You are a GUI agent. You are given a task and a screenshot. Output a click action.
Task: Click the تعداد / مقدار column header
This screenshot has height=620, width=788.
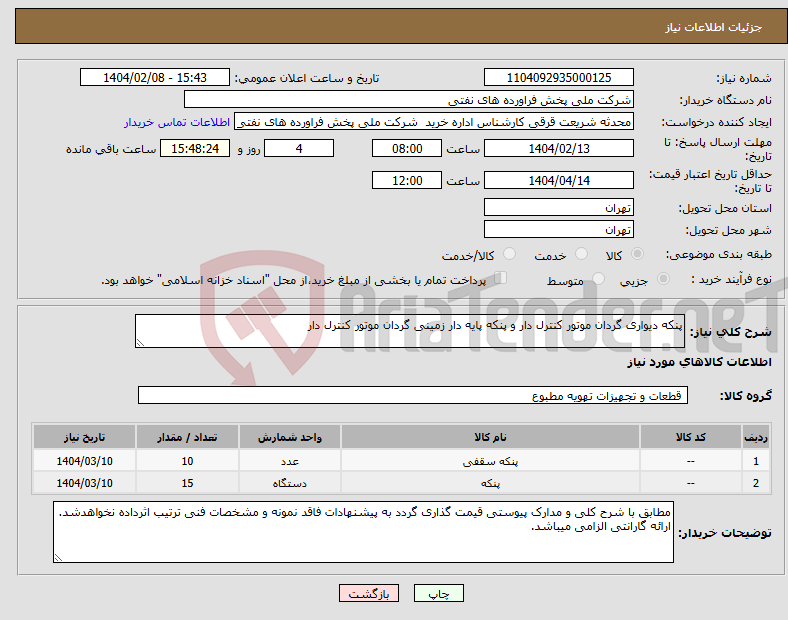click(x=187, y=437)
